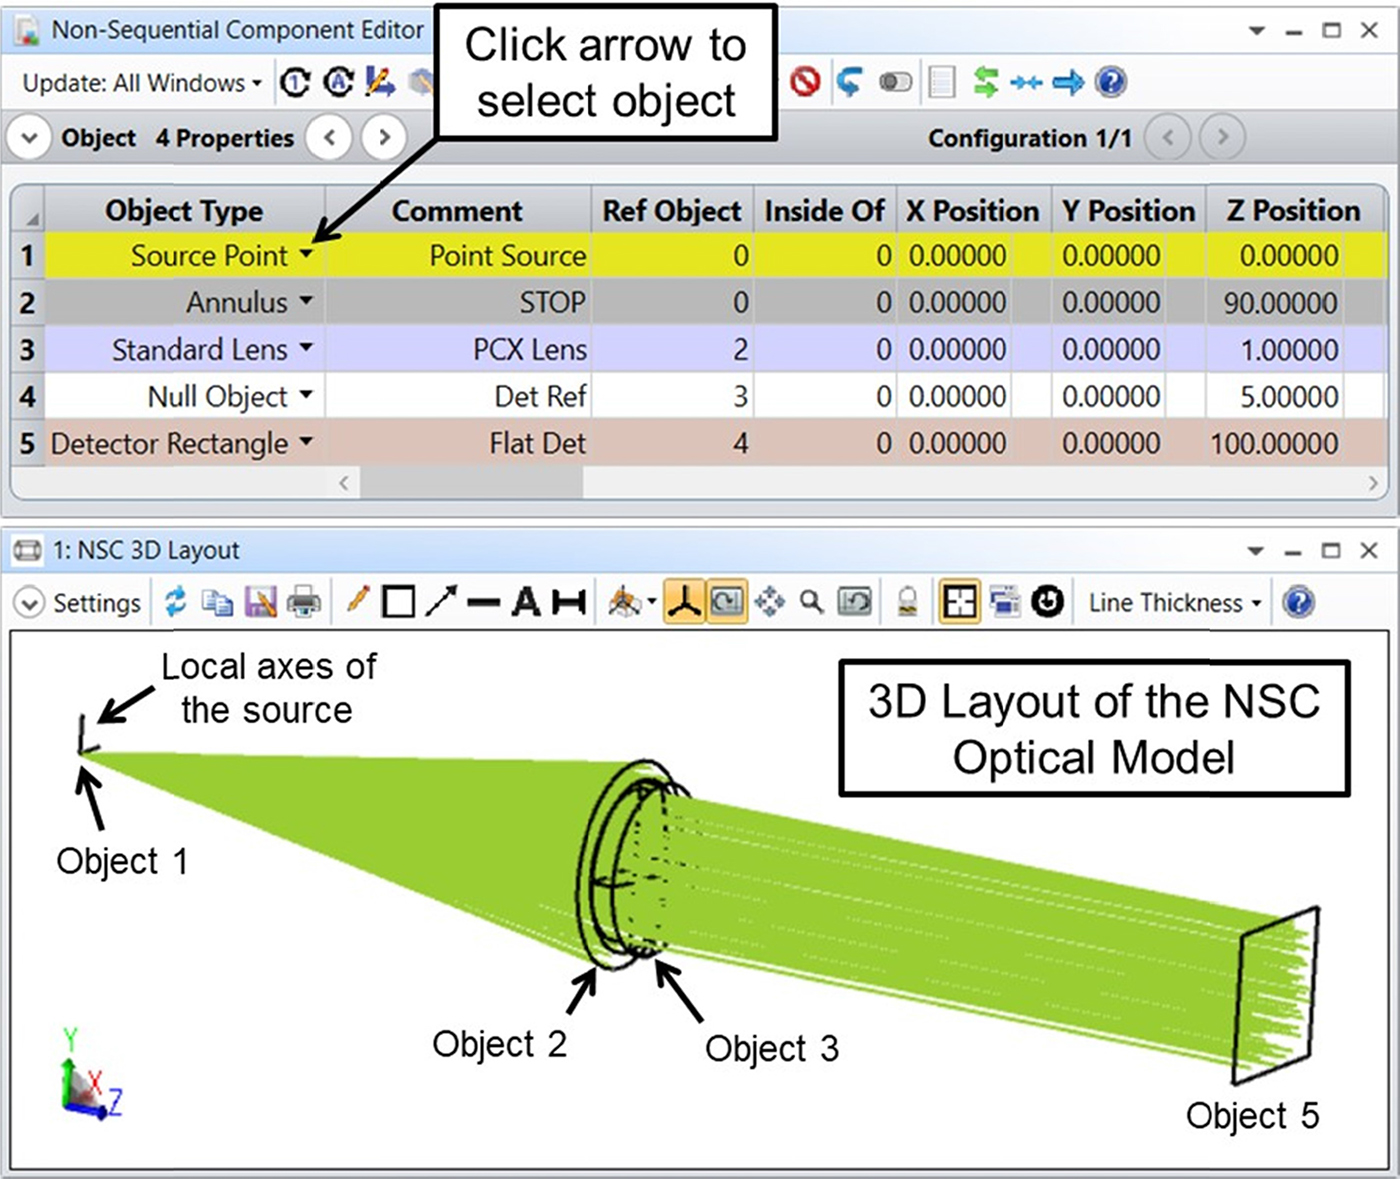Image resolution: width=1400 pixels, height=1179 pixels.
Task: Click the refresh icon in NSC 3D Layout
Action: click(x=176, y=602)
